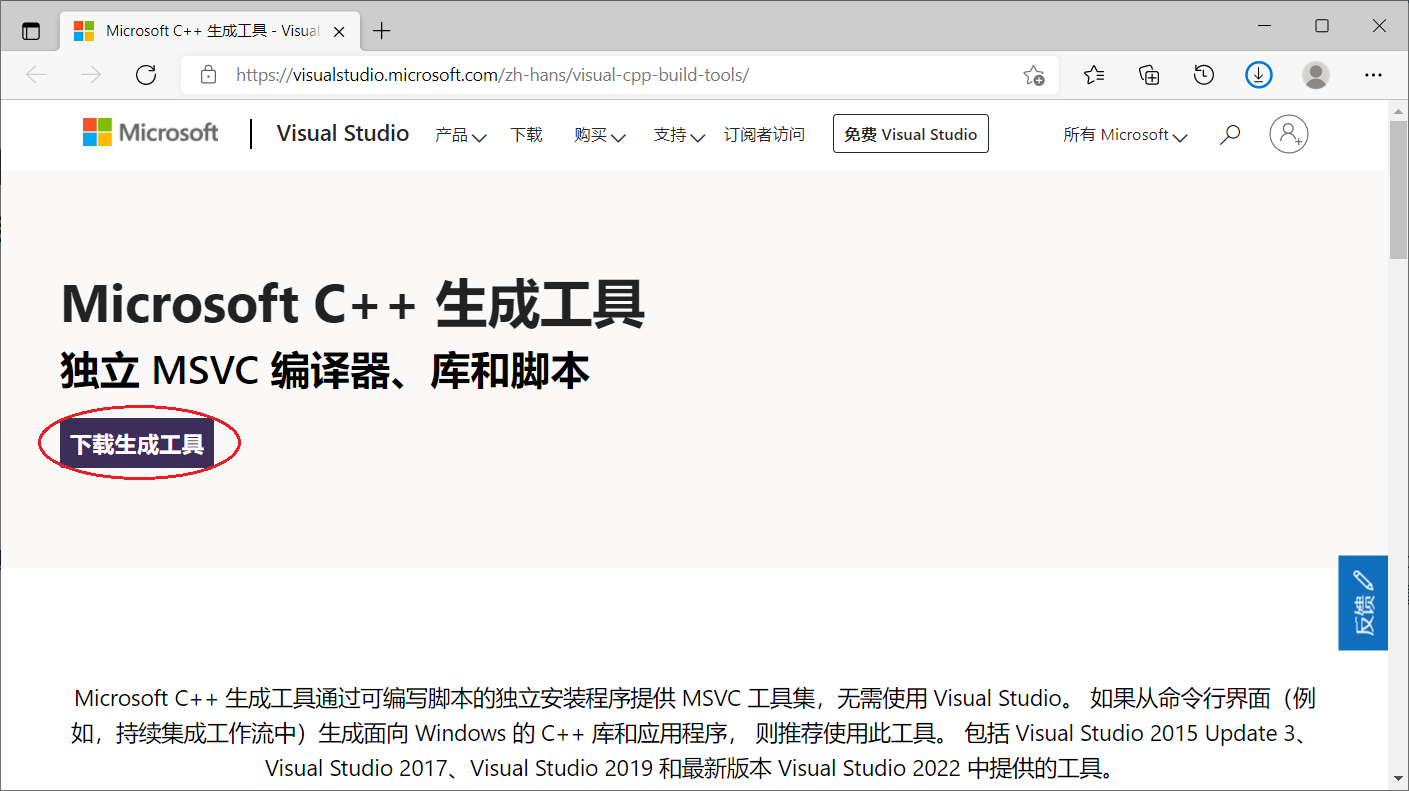Image resolution: width=1409 pixels, height=791 pixels.
Task: Reload the page using the refresh icon
Action: click(146, 74)
